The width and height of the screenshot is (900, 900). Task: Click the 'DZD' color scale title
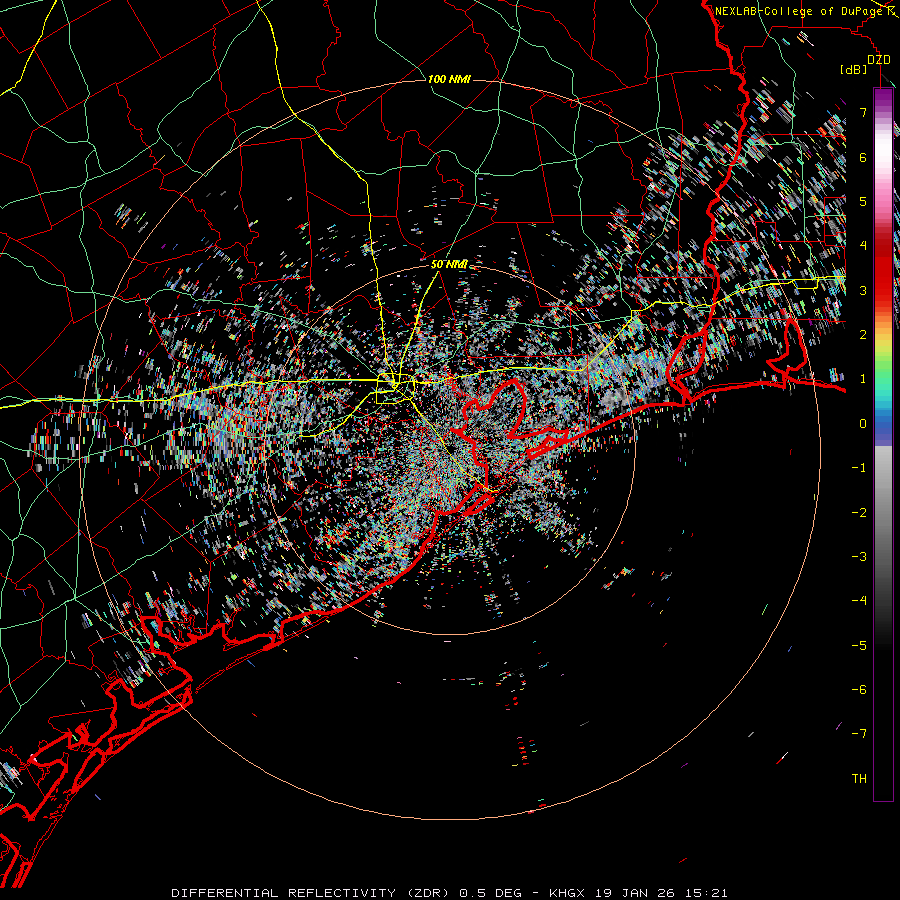point(879,60)
